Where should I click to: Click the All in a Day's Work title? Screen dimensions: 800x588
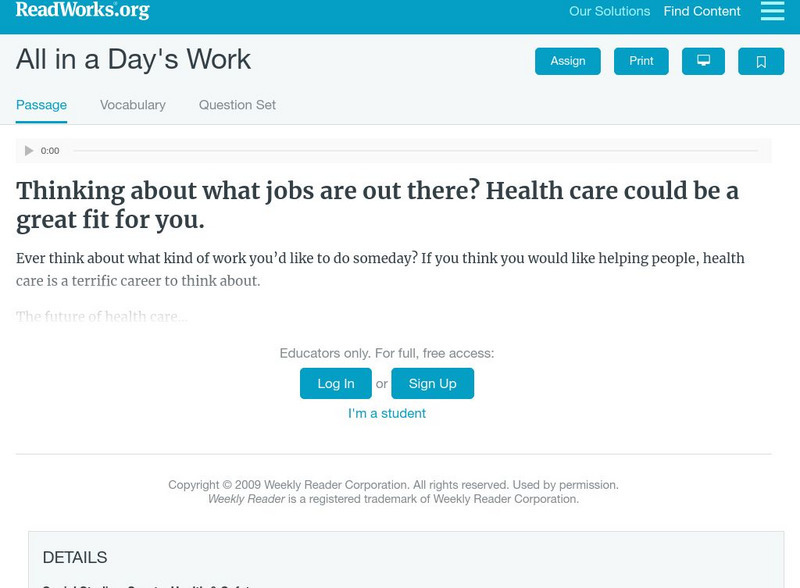[134, 60]
